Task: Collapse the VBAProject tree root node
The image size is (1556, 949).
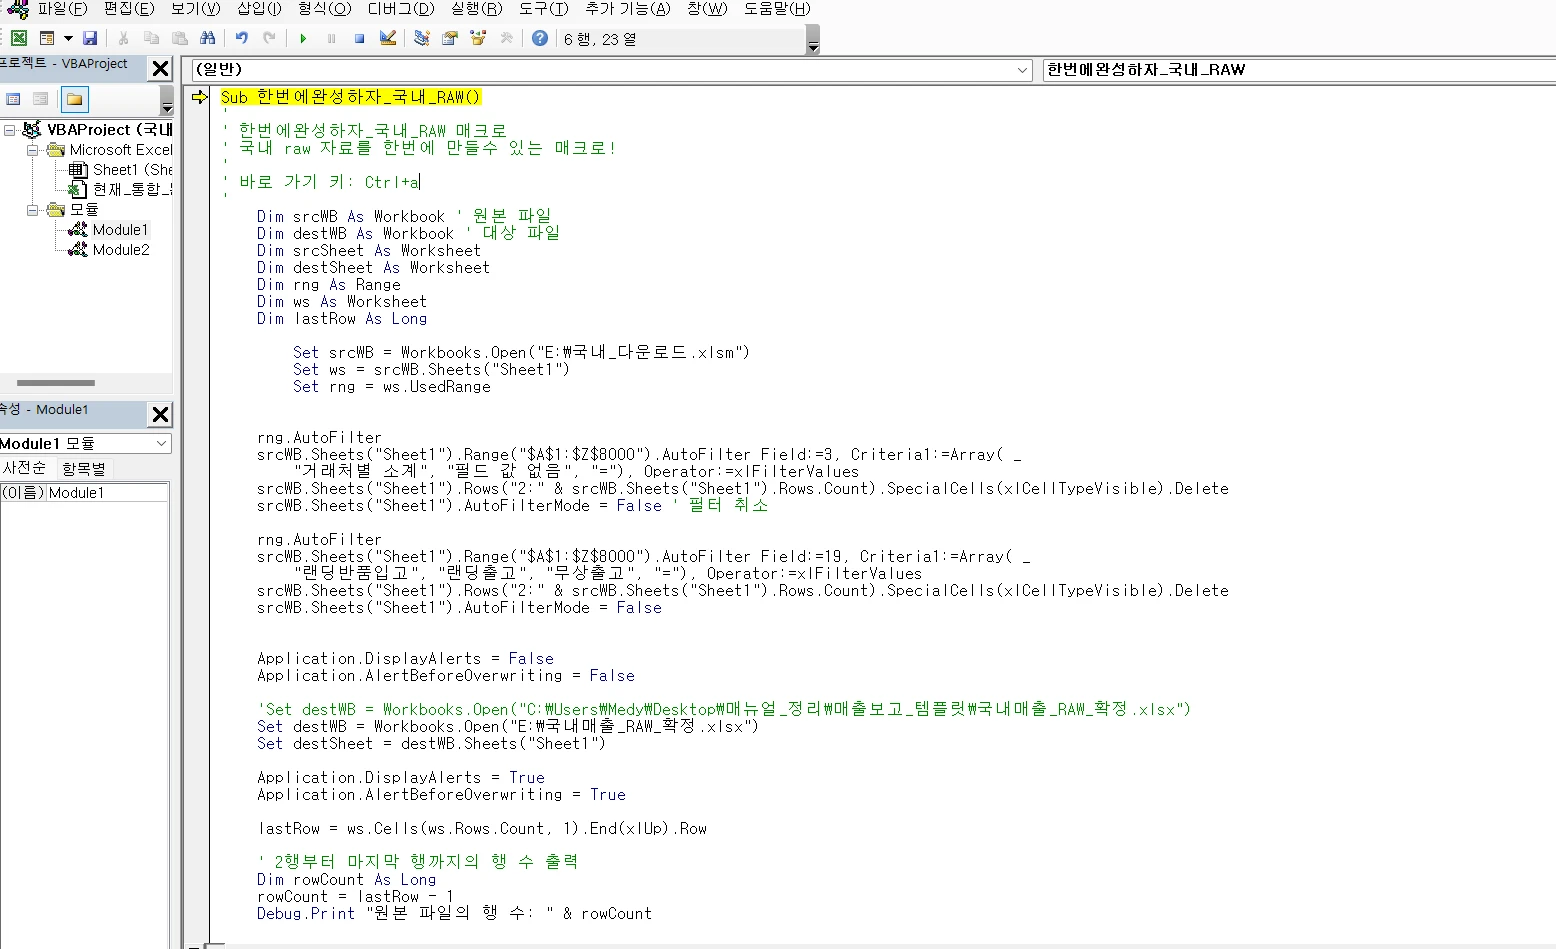Action: click(x=9, y=130)
